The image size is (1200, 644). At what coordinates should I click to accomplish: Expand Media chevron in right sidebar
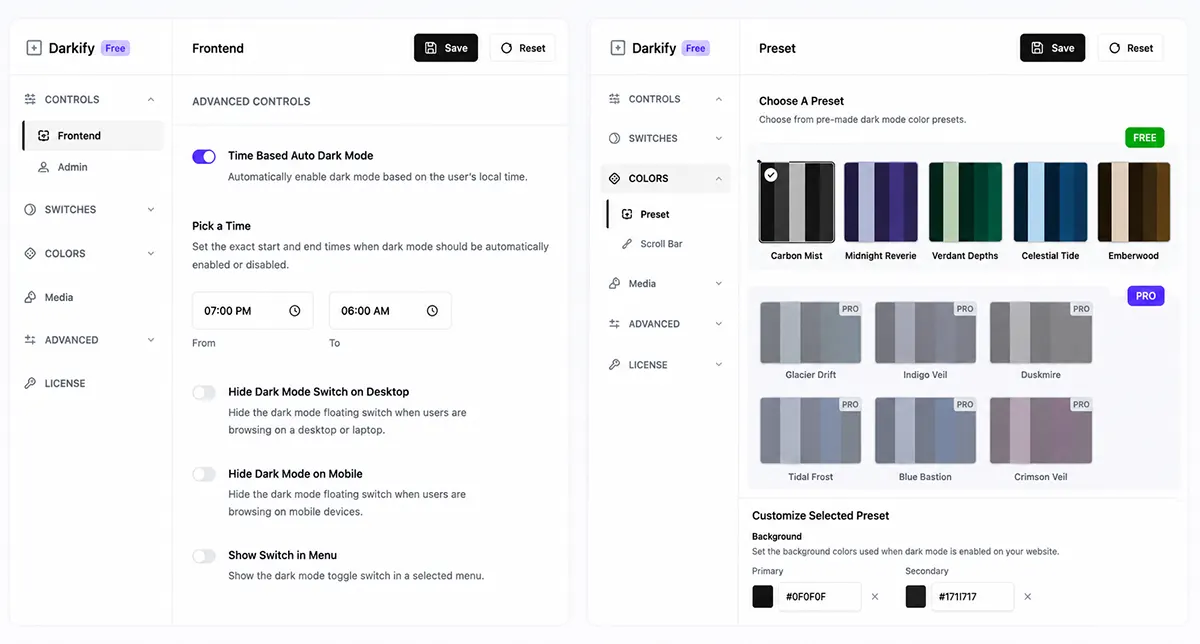tap(719, 284)
